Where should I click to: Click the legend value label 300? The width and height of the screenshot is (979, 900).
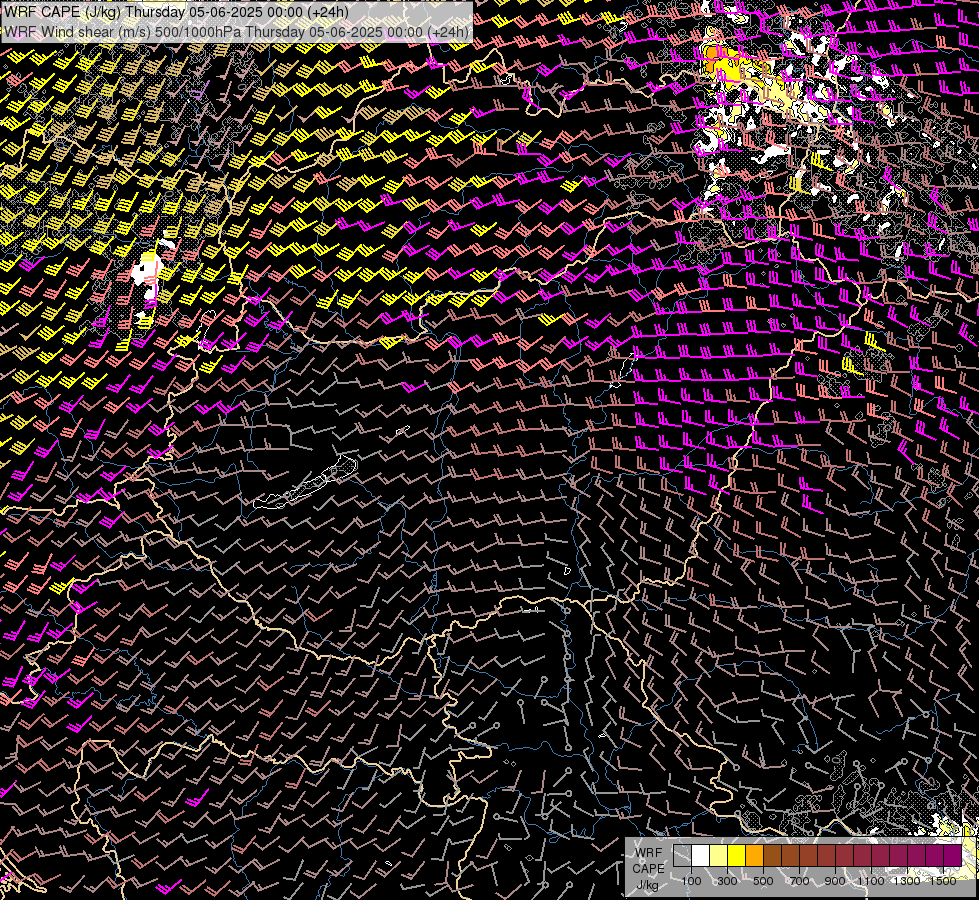727,881
